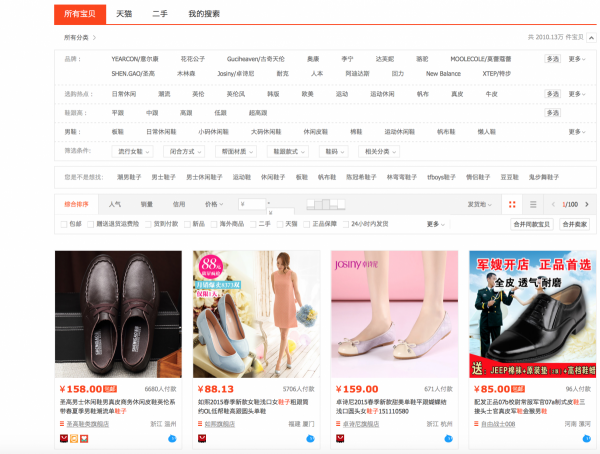Click 多选 button in the 品牌 row
This screenshot has width=600, height=454.
coord(553,59)
